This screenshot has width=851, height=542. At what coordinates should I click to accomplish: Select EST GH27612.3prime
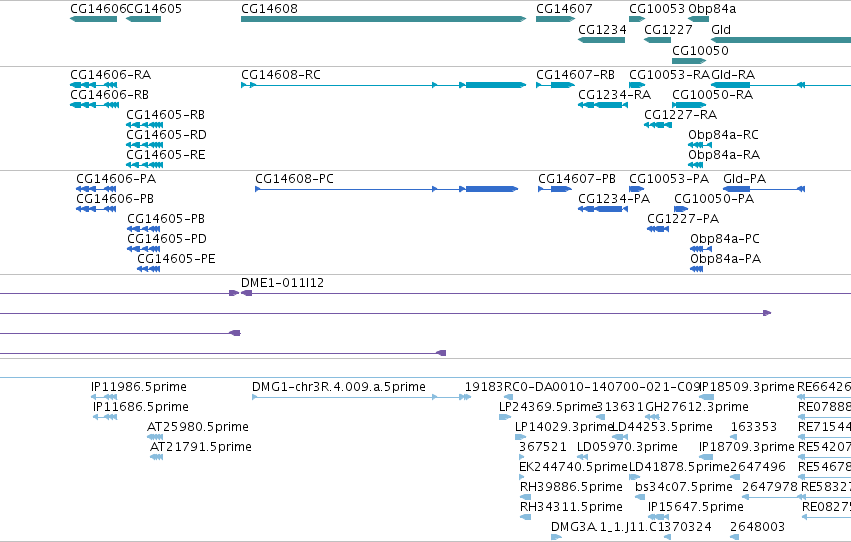pos(652,417)
